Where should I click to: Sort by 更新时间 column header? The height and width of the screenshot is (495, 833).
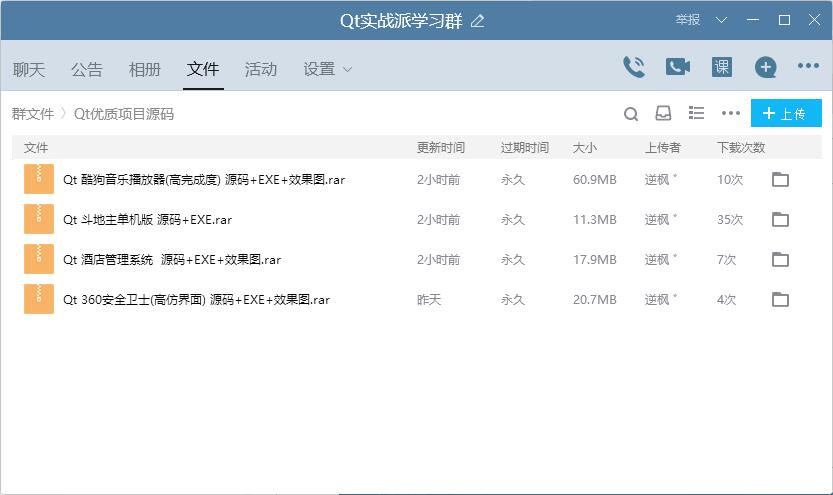440,147
